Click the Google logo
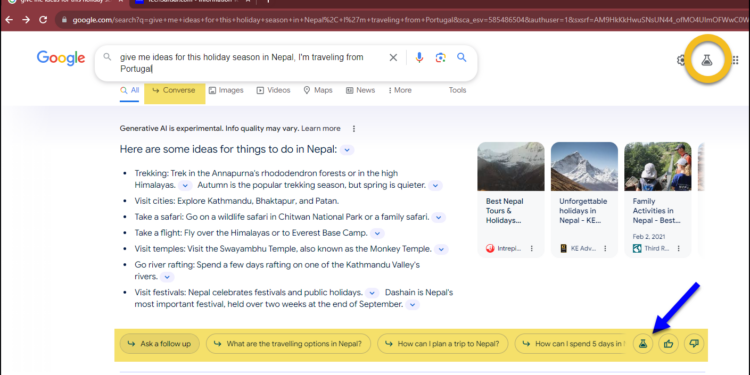 point(61,58)
